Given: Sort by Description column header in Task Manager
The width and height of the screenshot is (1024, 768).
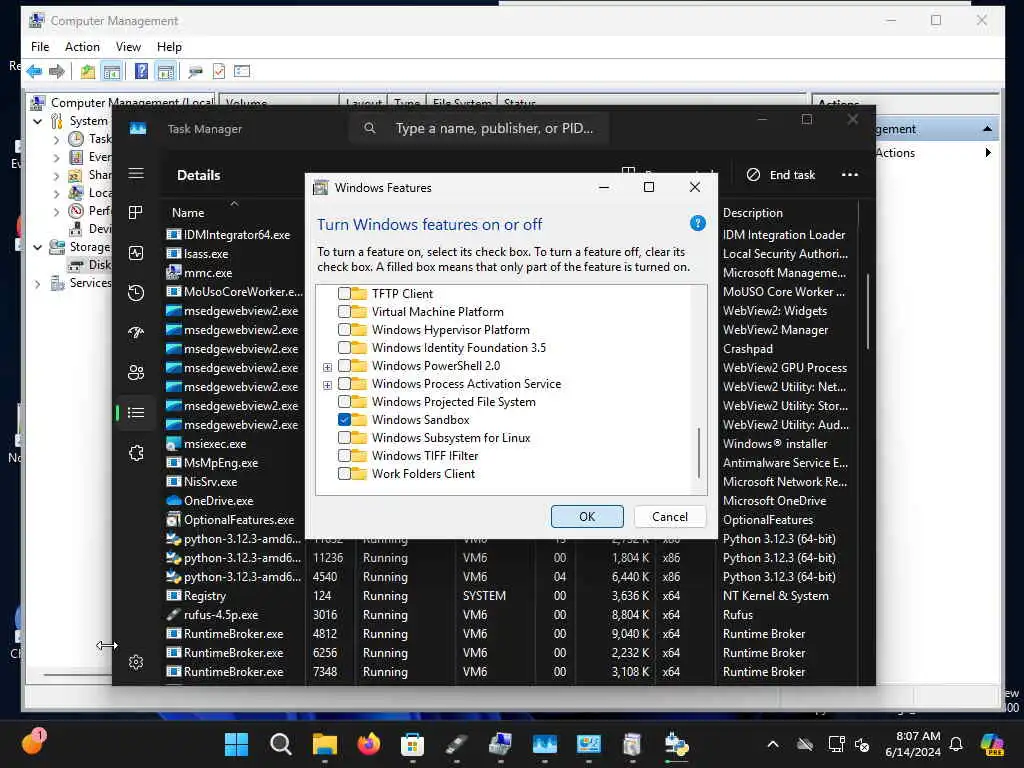Looking at the screenshot, I should pos(752,213).
